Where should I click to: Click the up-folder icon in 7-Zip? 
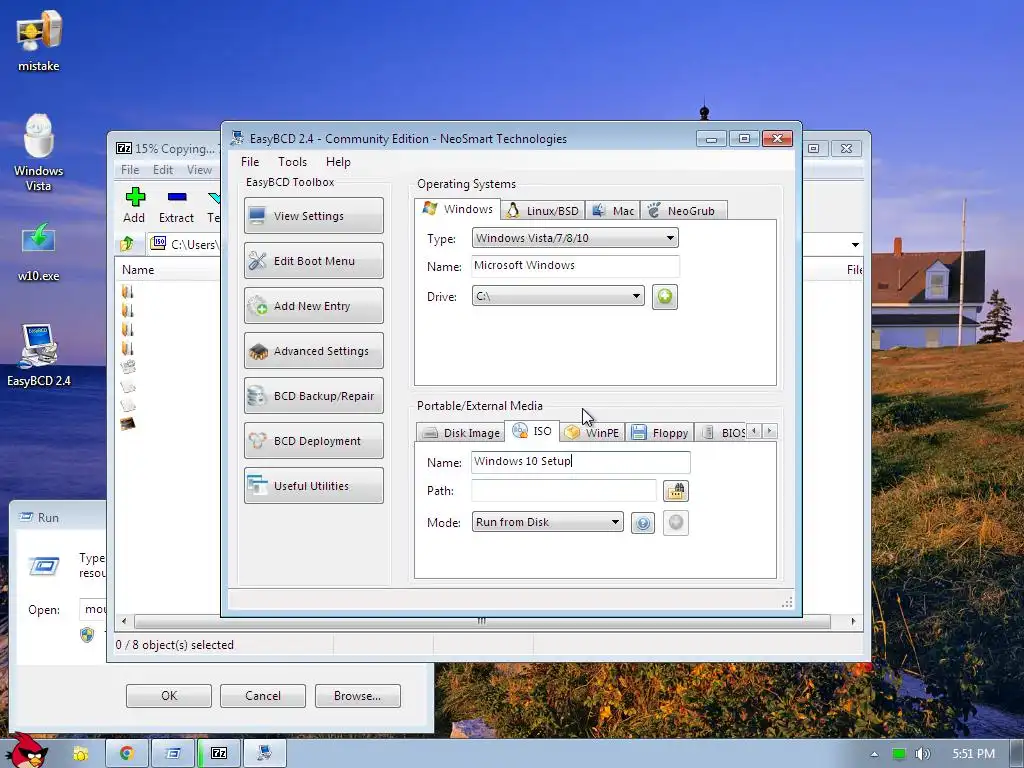pyautogui.click(x=127, y=244)
